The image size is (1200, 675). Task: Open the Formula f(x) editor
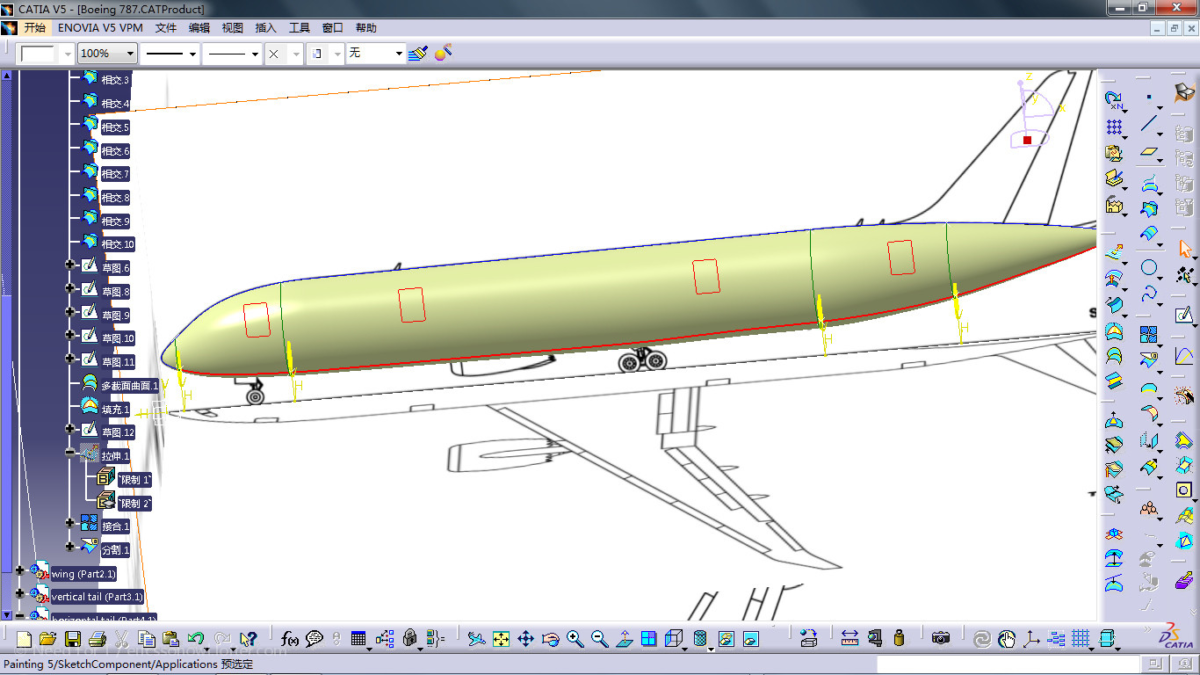click(x=290, y=639)
